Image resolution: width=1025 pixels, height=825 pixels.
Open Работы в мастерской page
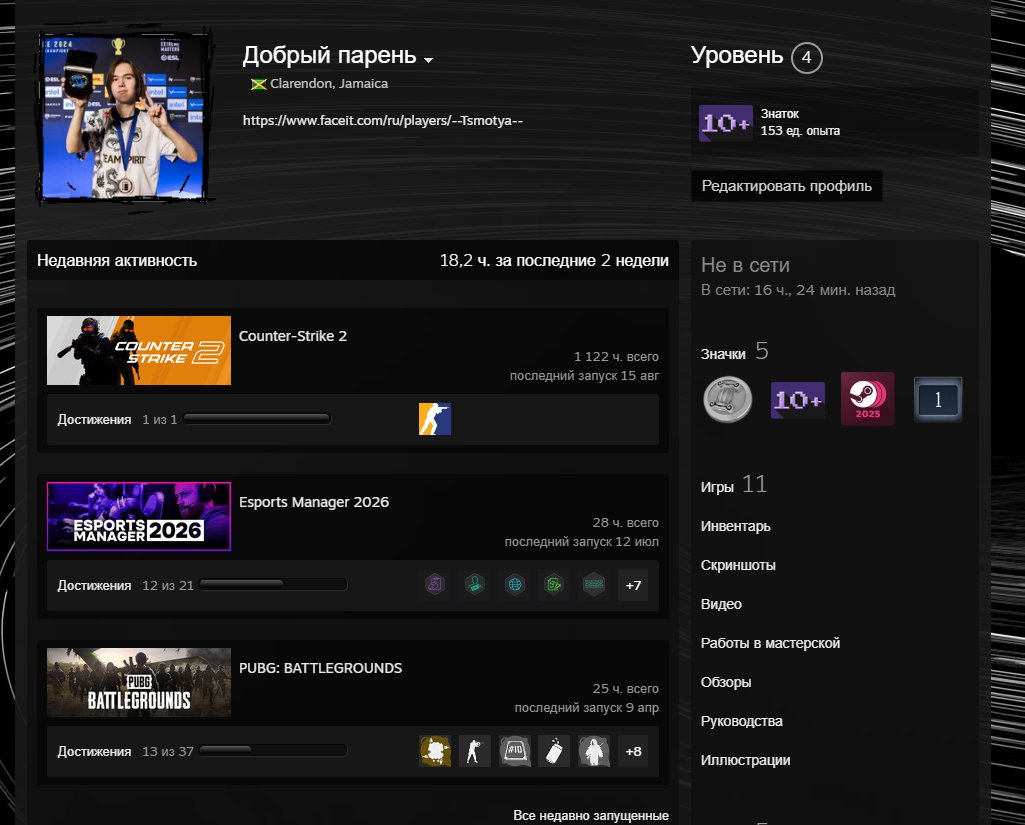tap(770, 643)
